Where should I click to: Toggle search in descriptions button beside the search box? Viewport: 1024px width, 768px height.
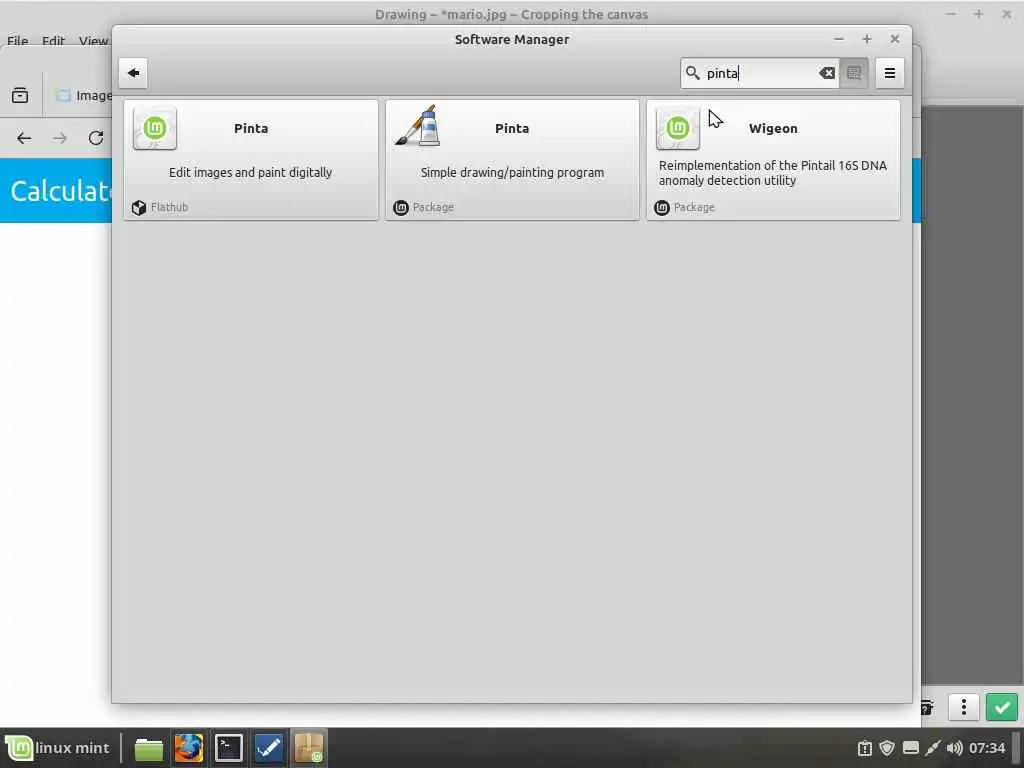[854, 73]
